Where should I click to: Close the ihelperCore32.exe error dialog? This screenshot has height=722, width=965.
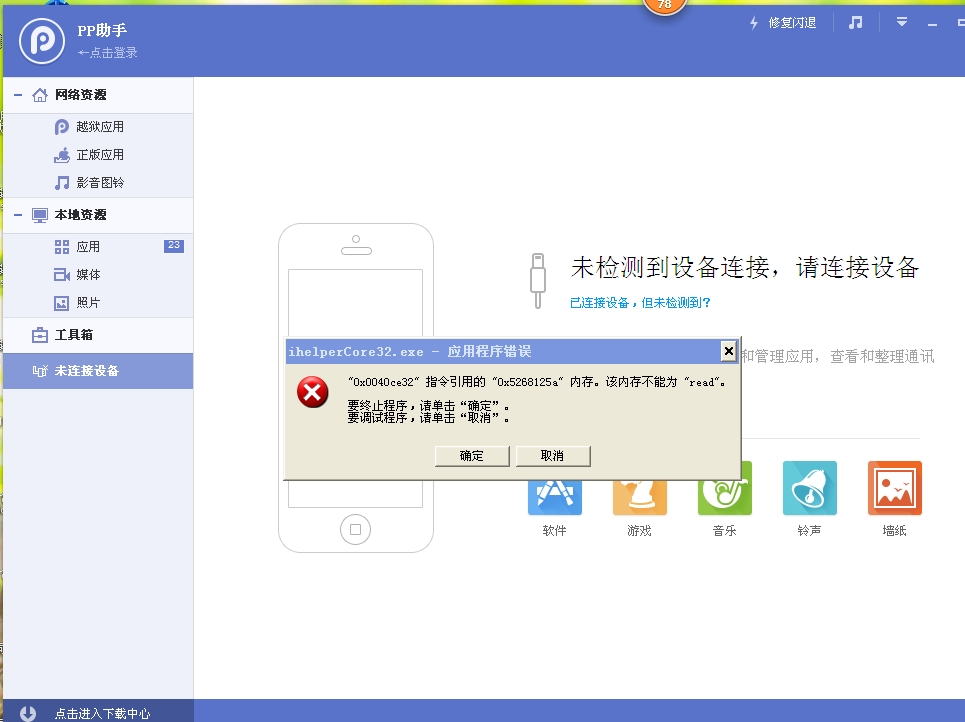pyautogui.click(x=729, y=351)
